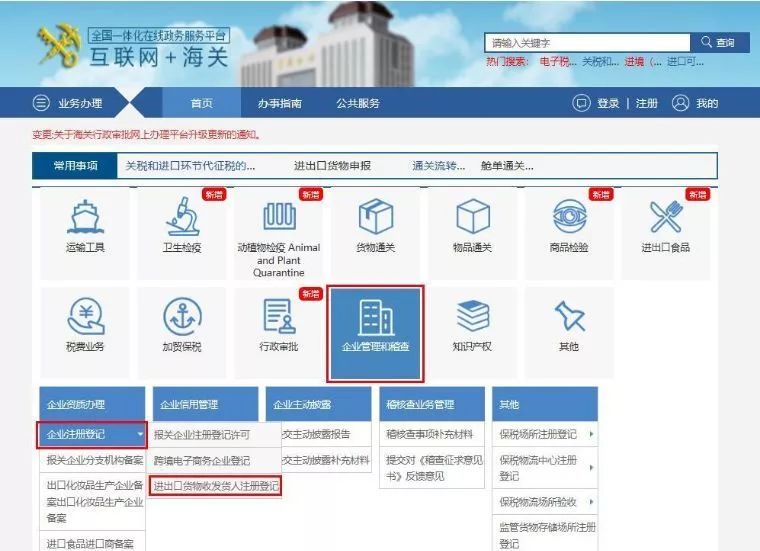Select the 税费业务 icon
760x551 pixels.
click(85, 317)
